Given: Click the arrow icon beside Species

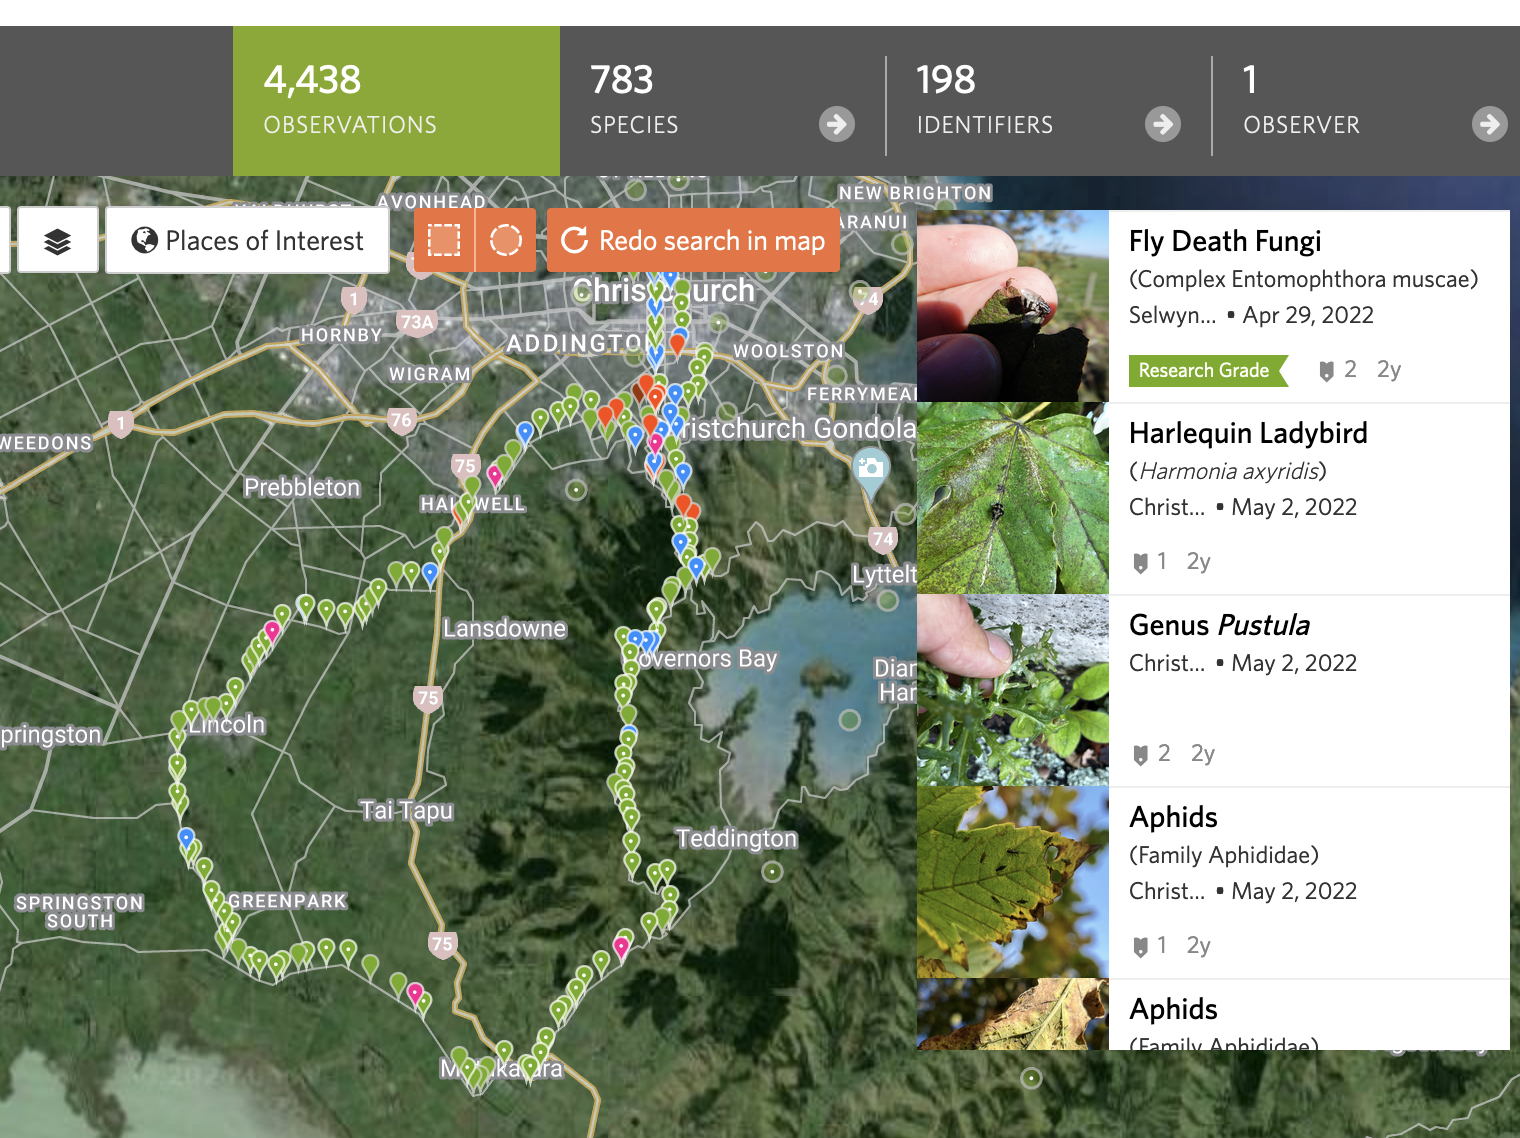Looking at the screenshot, I should coord(837,124).
